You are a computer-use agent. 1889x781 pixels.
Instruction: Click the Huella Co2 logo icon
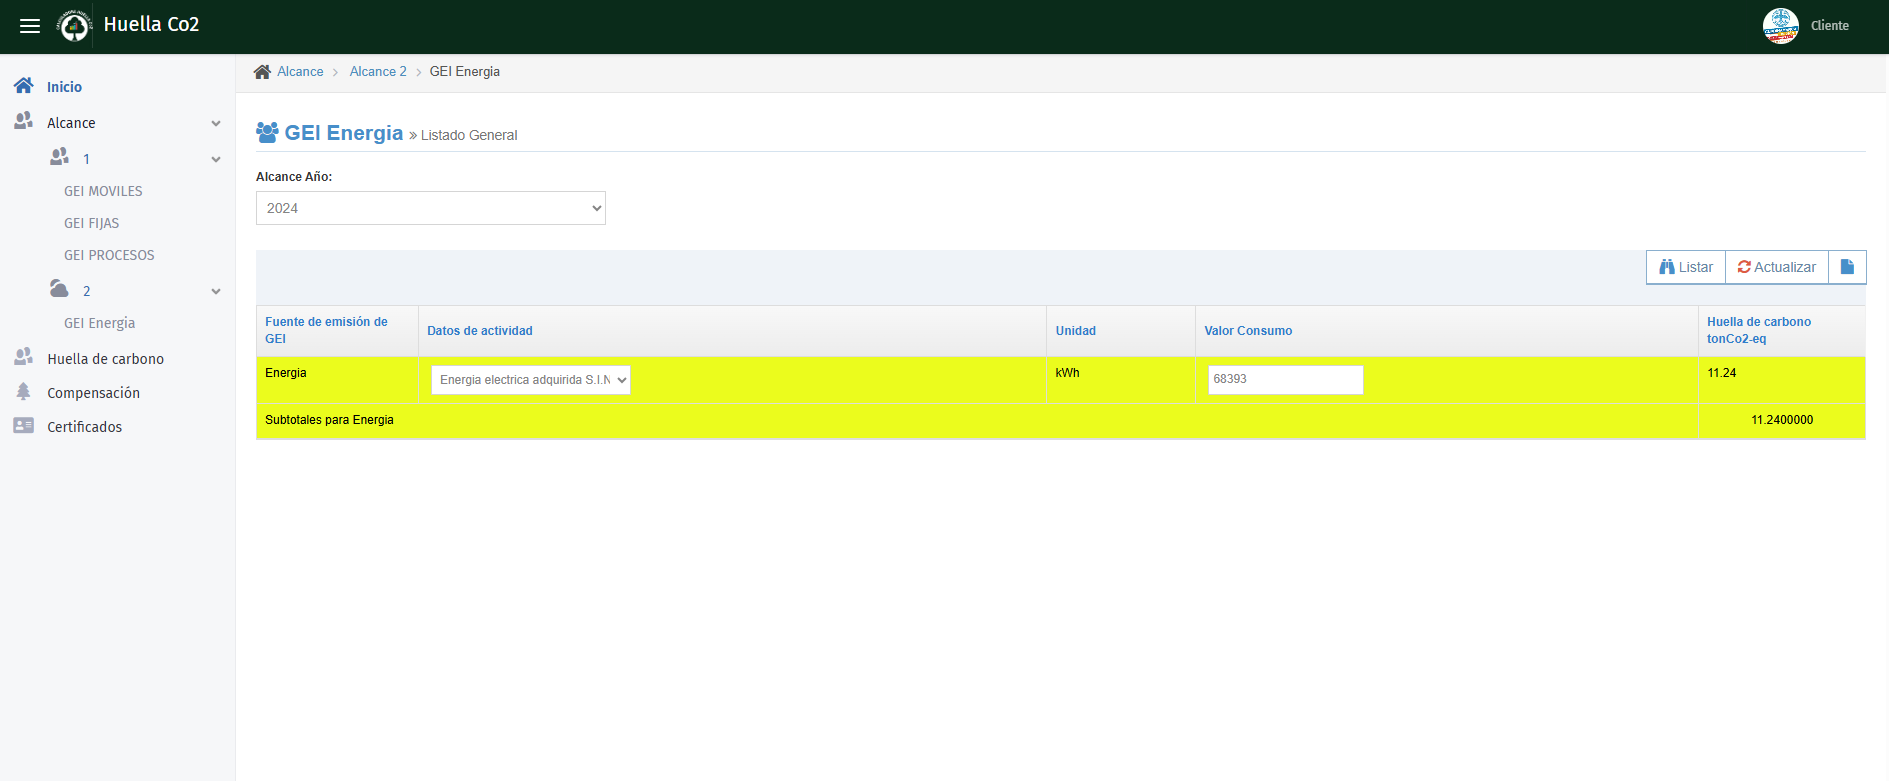click(74, 26)
